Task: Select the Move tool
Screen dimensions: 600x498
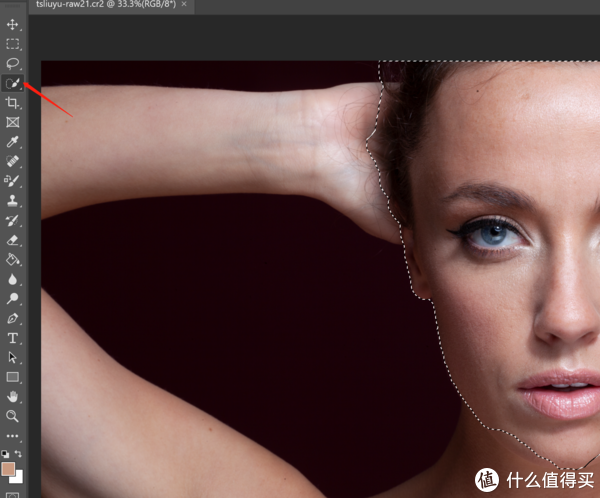Action: point(12,24)
